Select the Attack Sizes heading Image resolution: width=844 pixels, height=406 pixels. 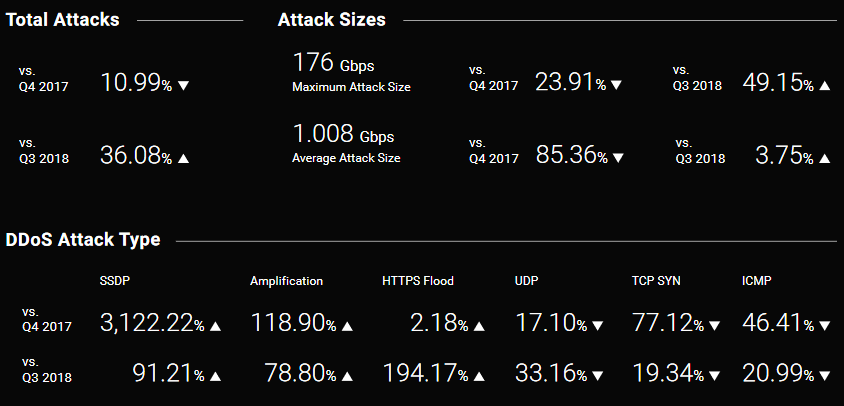(332, 20)
